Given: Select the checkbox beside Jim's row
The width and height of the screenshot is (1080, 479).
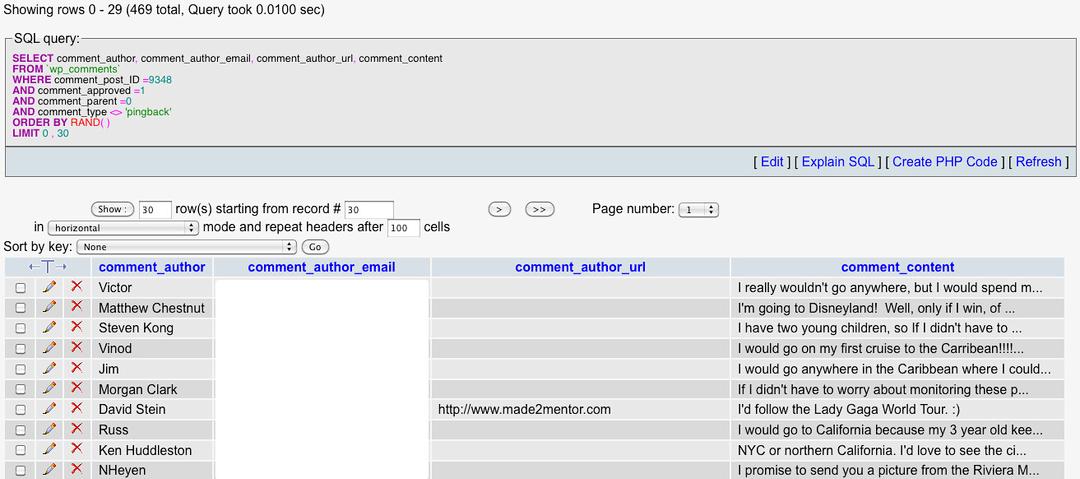Looking at the screenshot, I should click(20, 369).
